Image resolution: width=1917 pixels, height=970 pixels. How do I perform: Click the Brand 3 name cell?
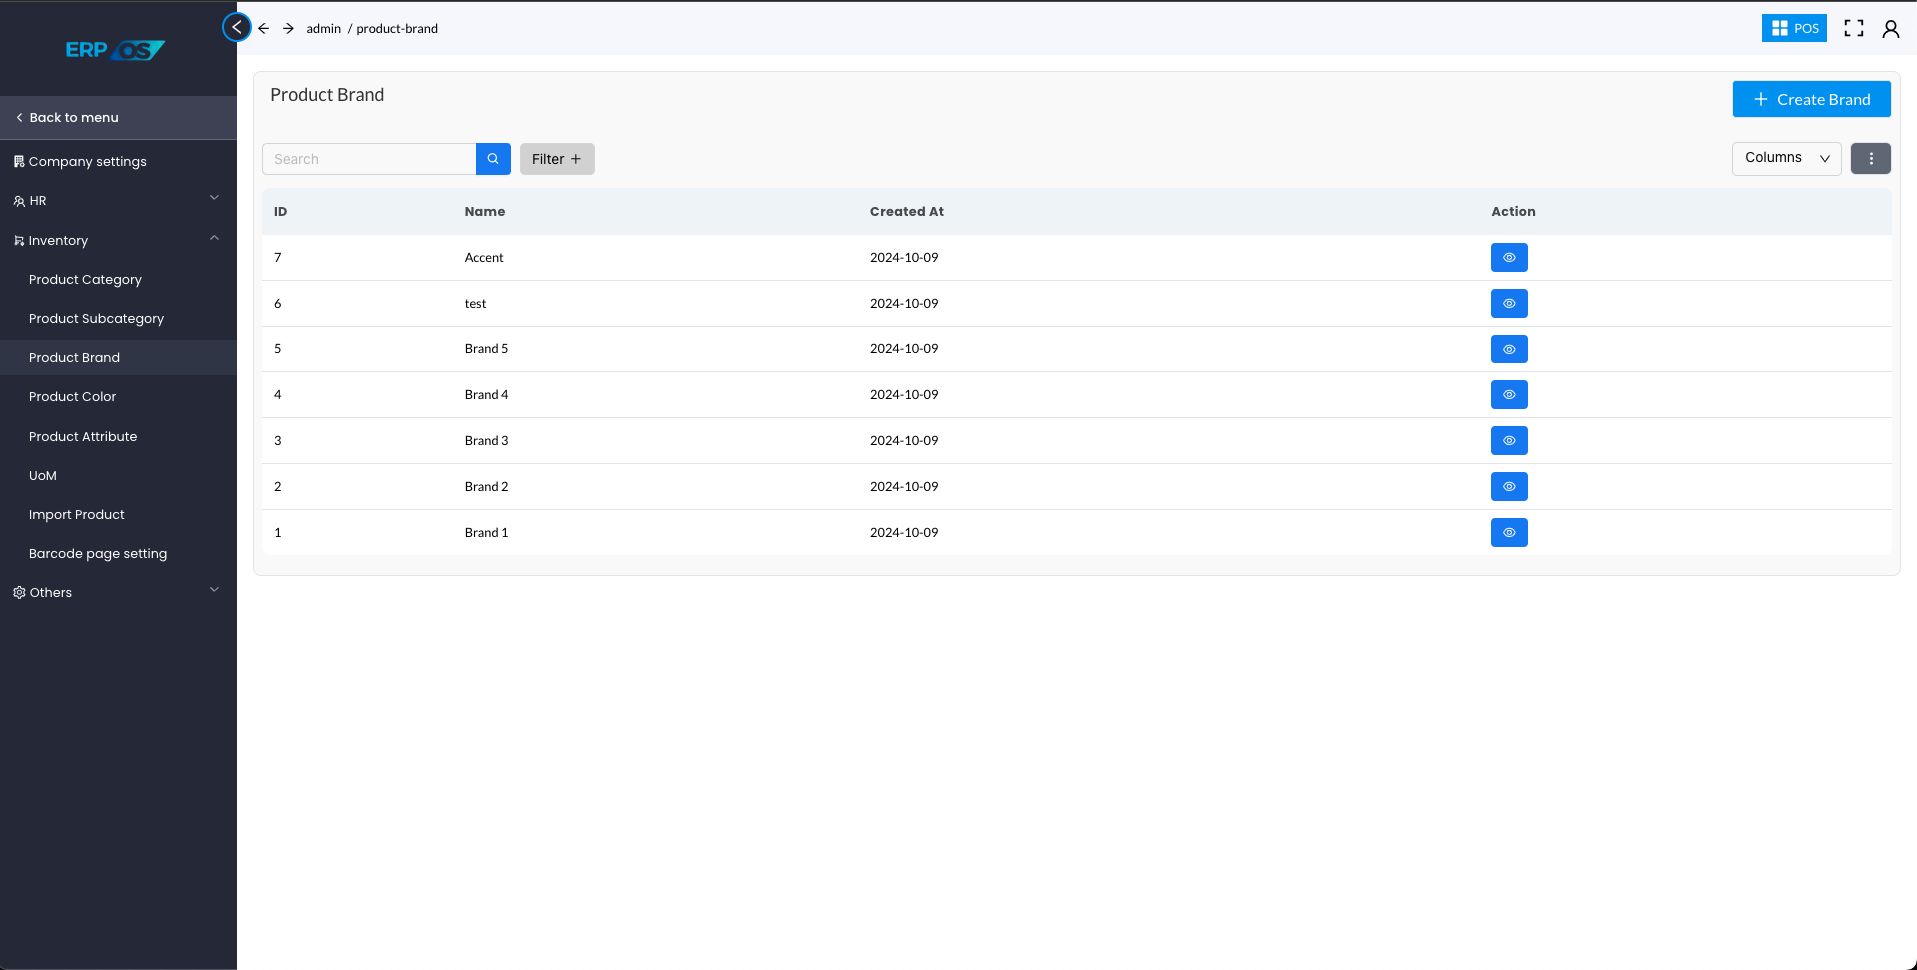pyautogui.click(x=486, y=440)
